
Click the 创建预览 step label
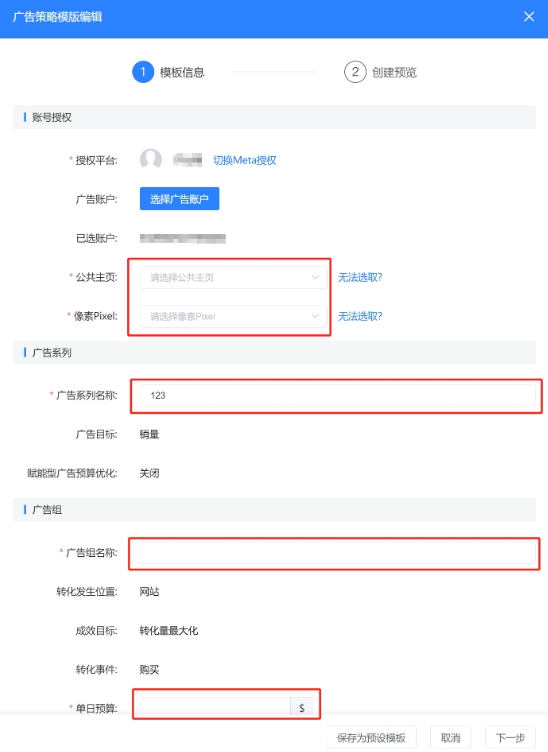(x=394, y=72)
